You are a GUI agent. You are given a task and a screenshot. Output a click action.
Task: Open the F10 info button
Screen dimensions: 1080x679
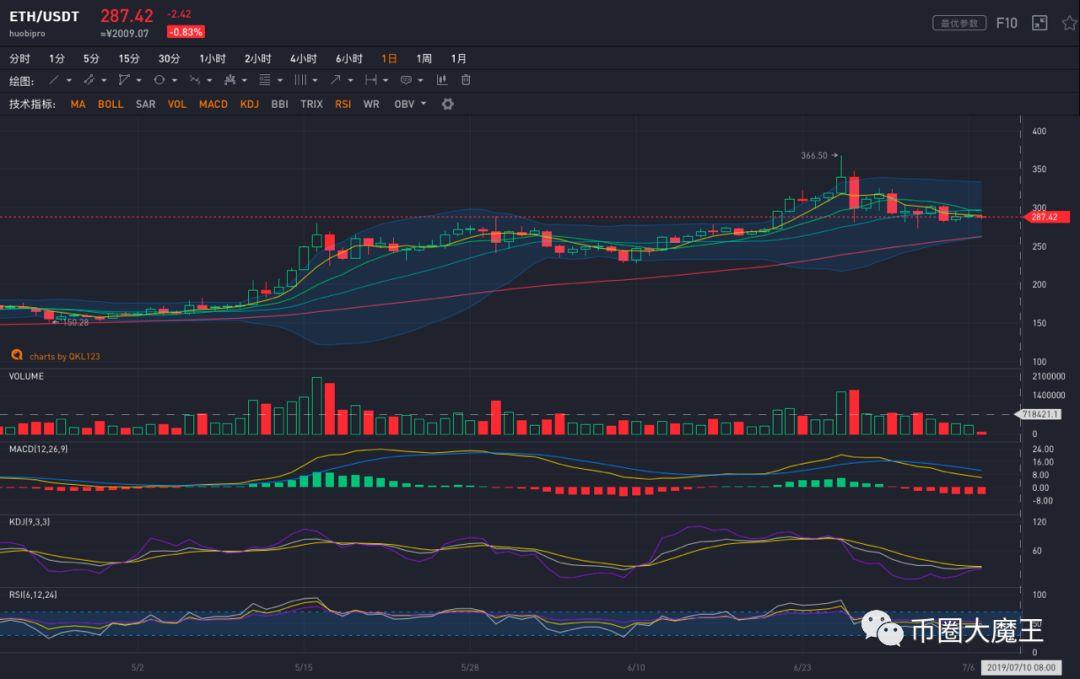pyautogui.click(x=1006, y=23)
